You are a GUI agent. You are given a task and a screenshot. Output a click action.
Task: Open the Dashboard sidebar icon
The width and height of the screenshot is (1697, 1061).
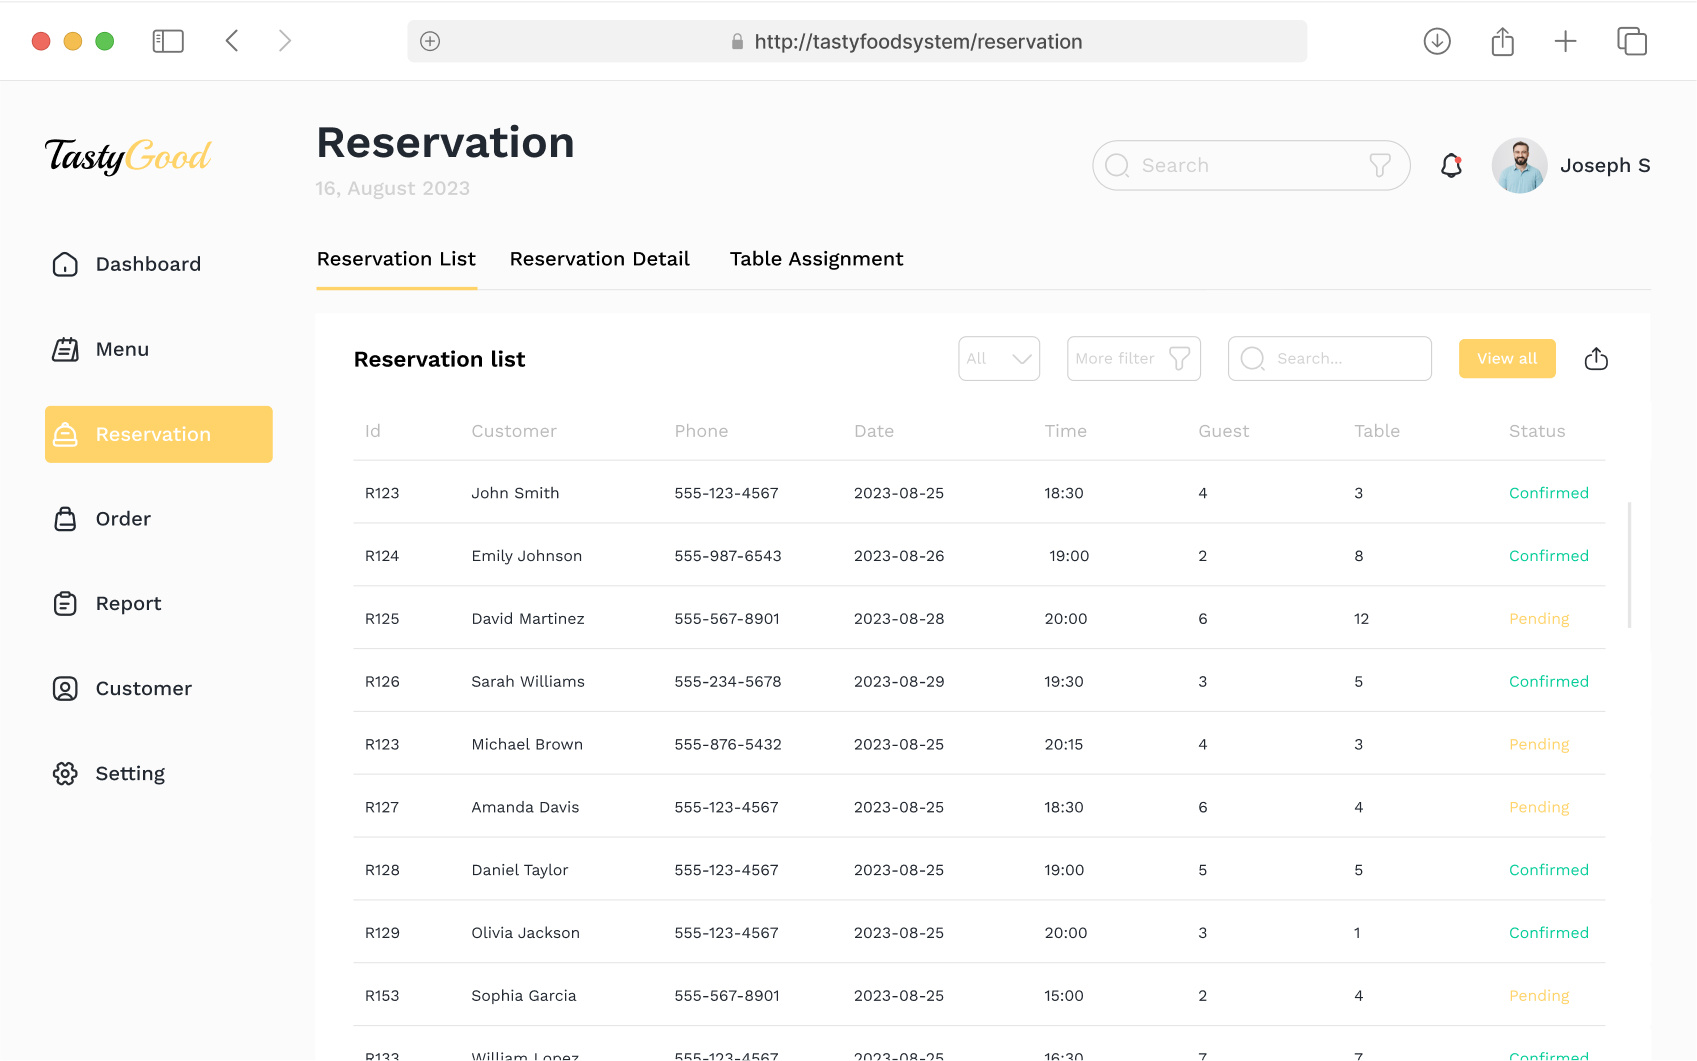click(65, 264)
